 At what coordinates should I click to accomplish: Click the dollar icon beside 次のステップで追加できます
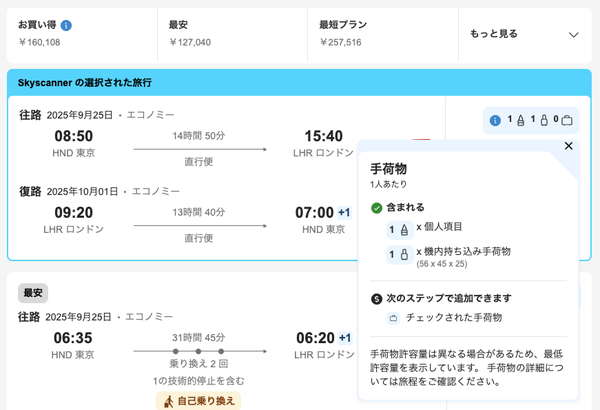tap(376, 298)
